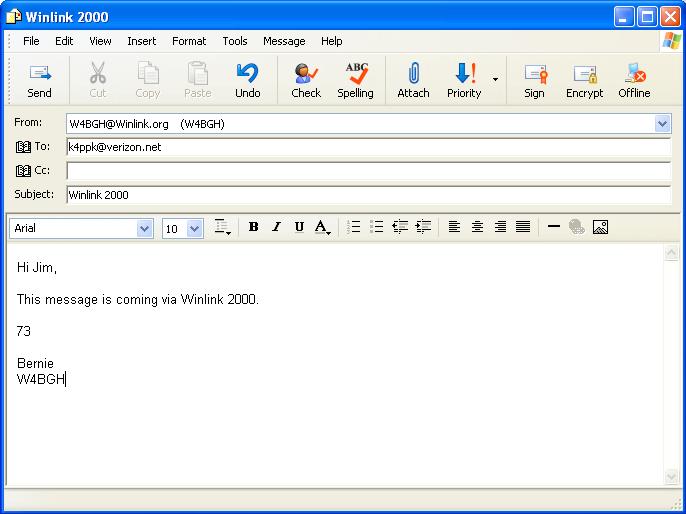The image size is (686, 514).
Task: Encrypt the message
Action: [584, 80]
